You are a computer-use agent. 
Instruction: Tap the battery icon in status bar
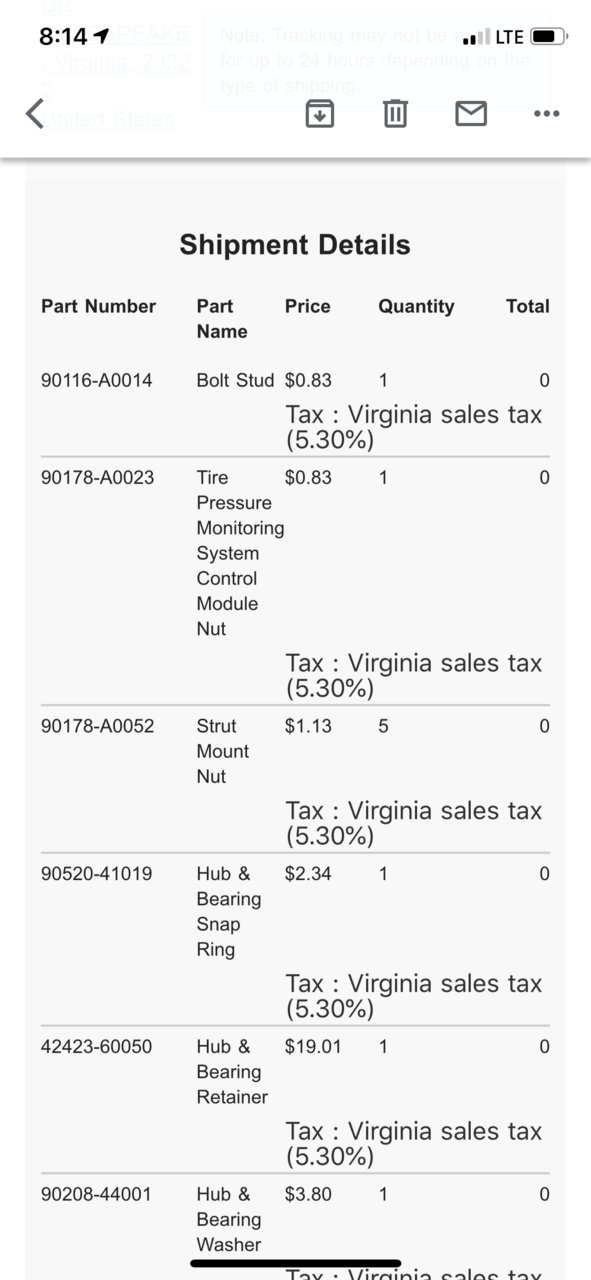tap(549, 37)
